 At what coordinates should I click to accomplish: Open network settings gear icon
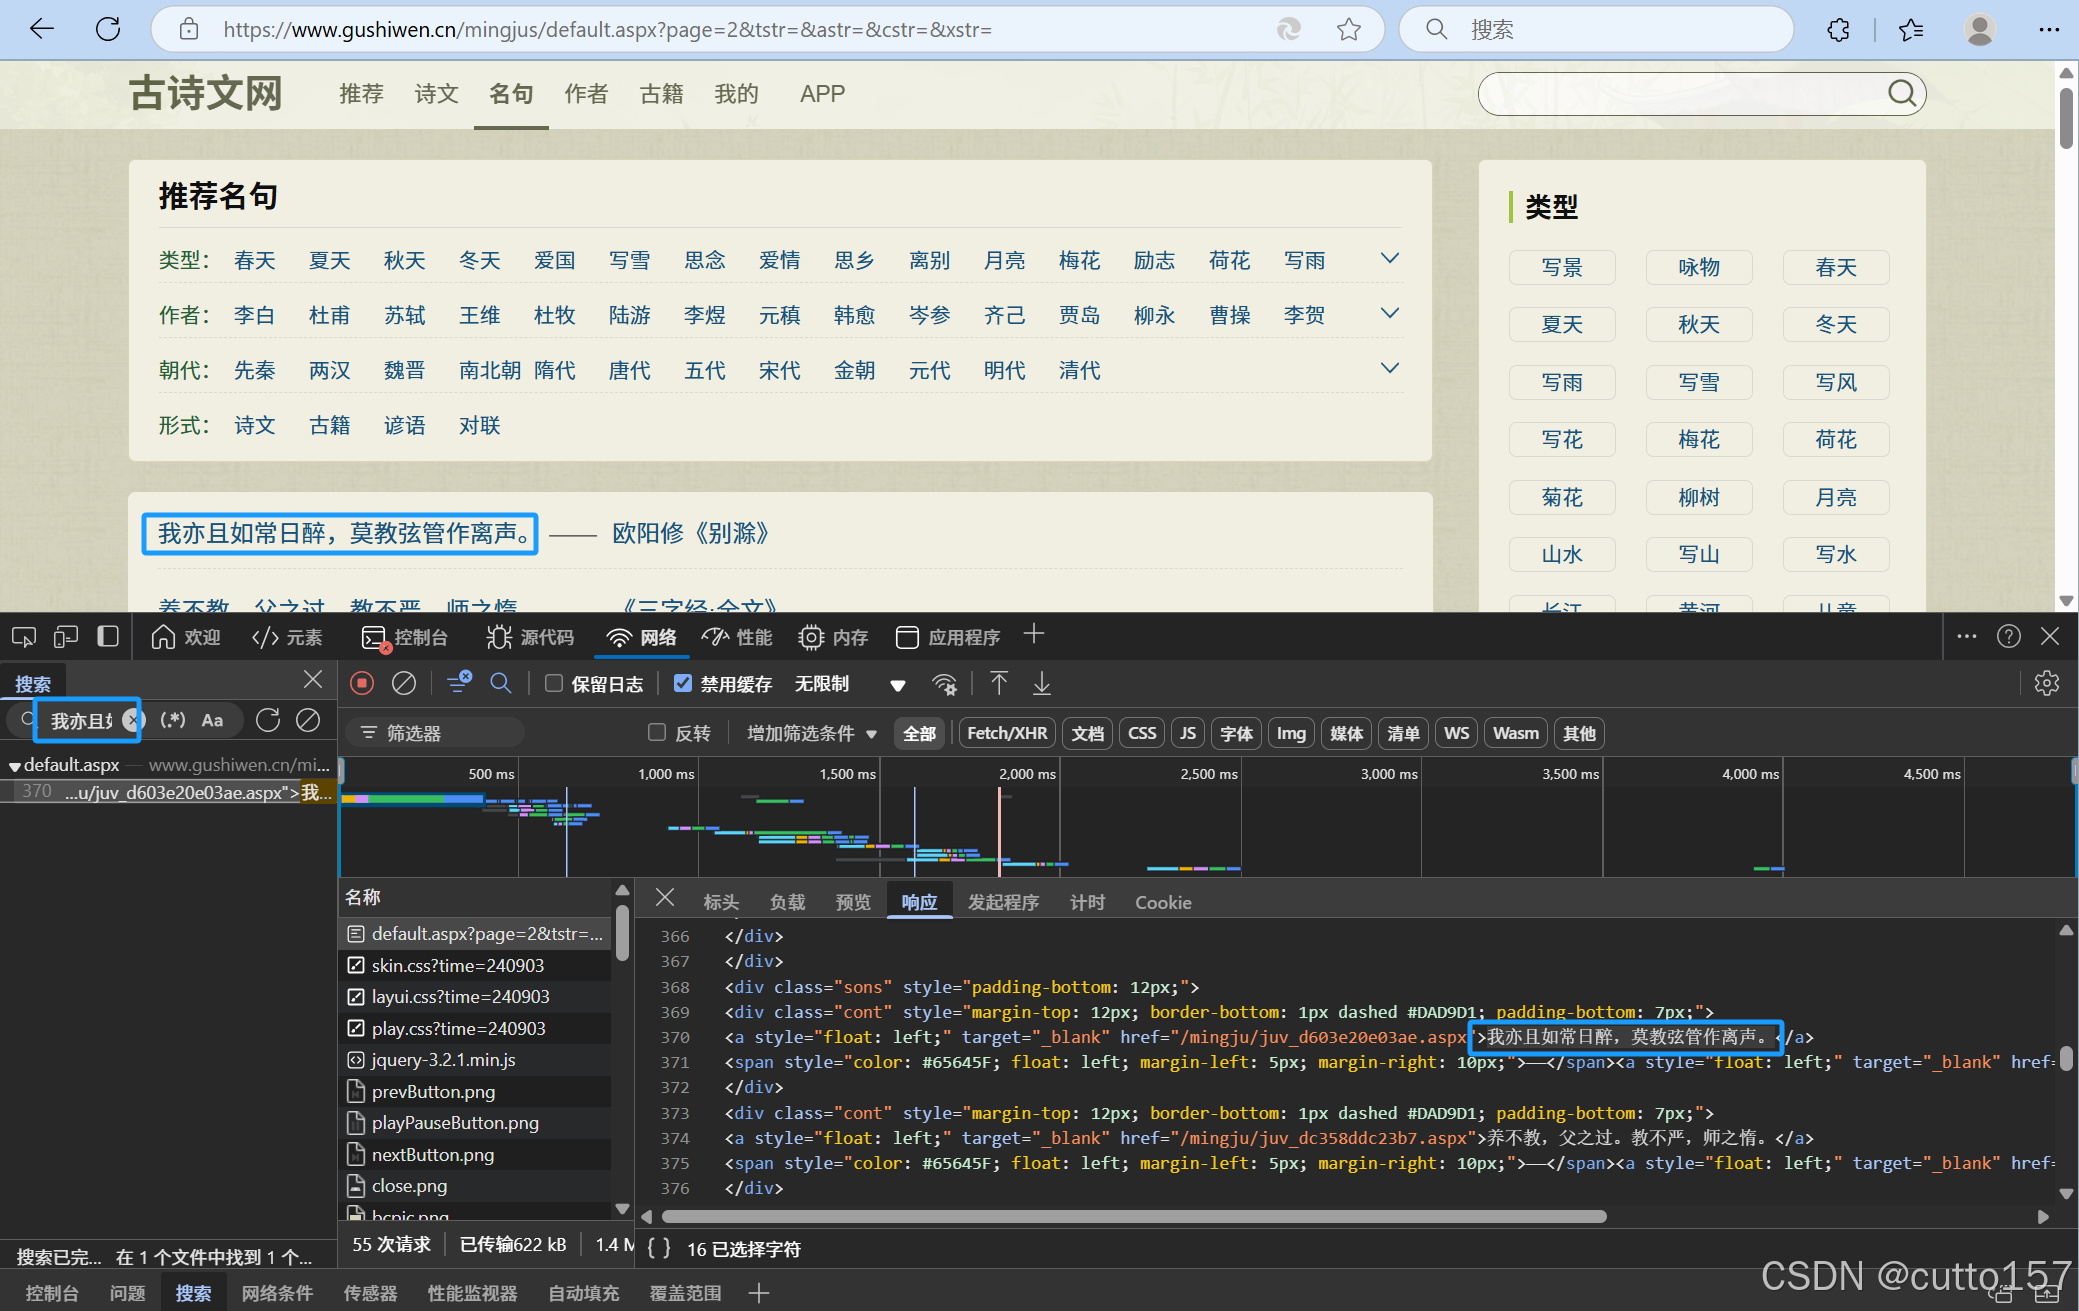2046,683
